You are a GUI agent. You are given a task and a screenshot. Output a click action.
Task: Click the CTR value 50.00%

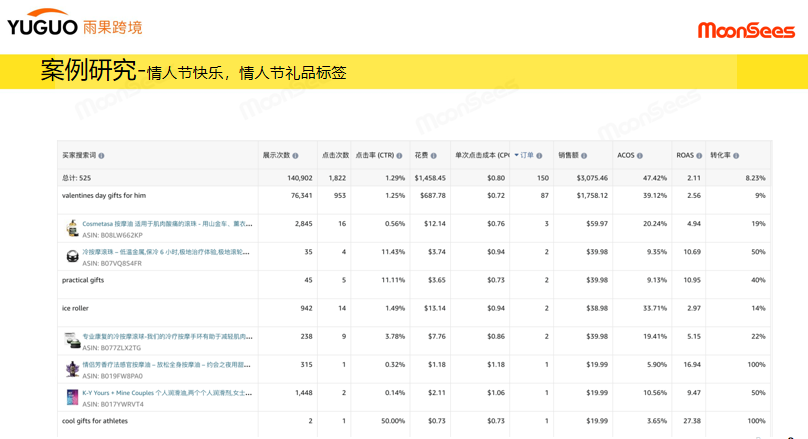[x=393, y=421]
